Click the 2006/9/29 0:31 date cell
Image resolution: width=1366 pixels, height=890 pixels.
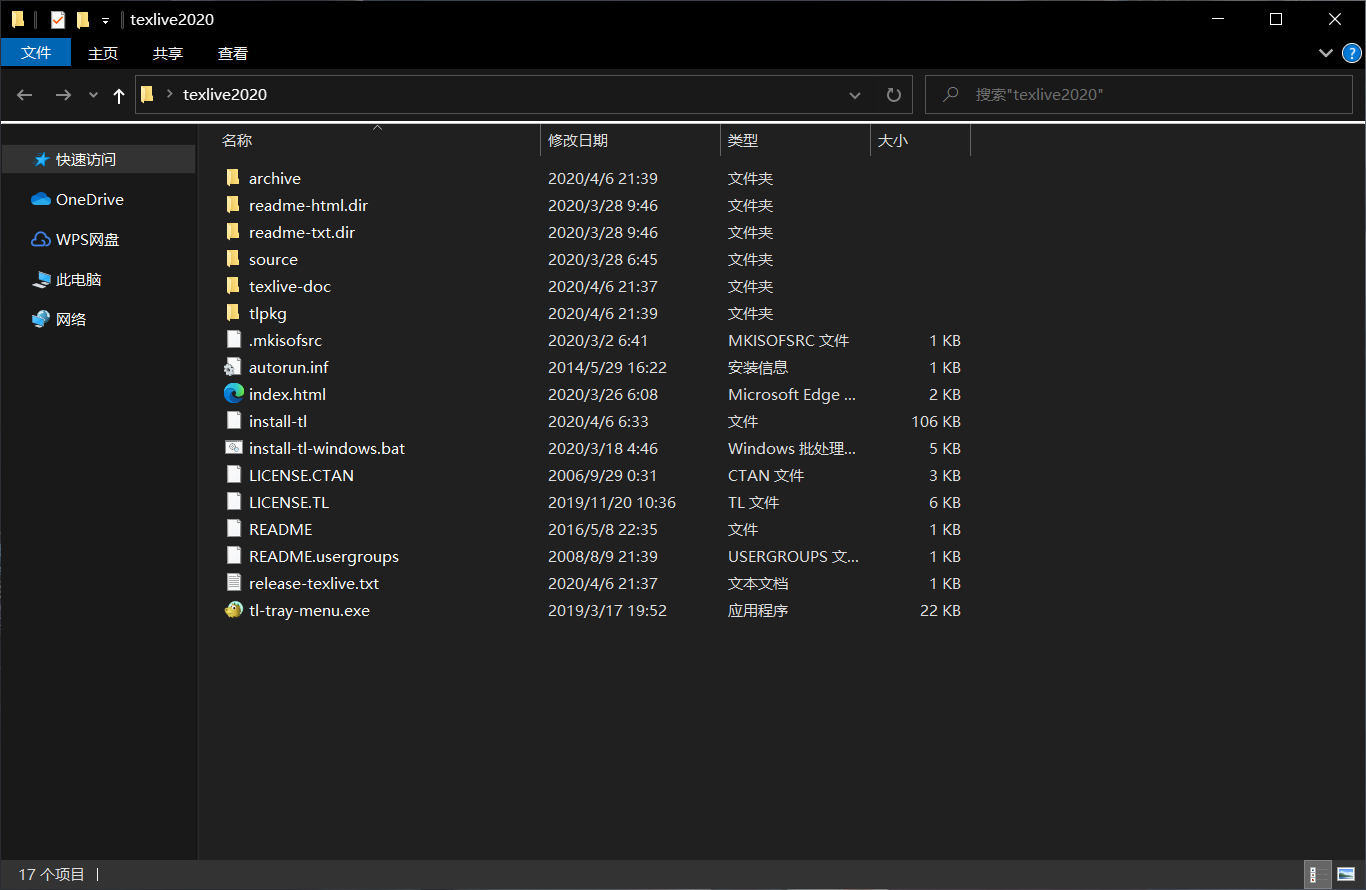point(603,475)
